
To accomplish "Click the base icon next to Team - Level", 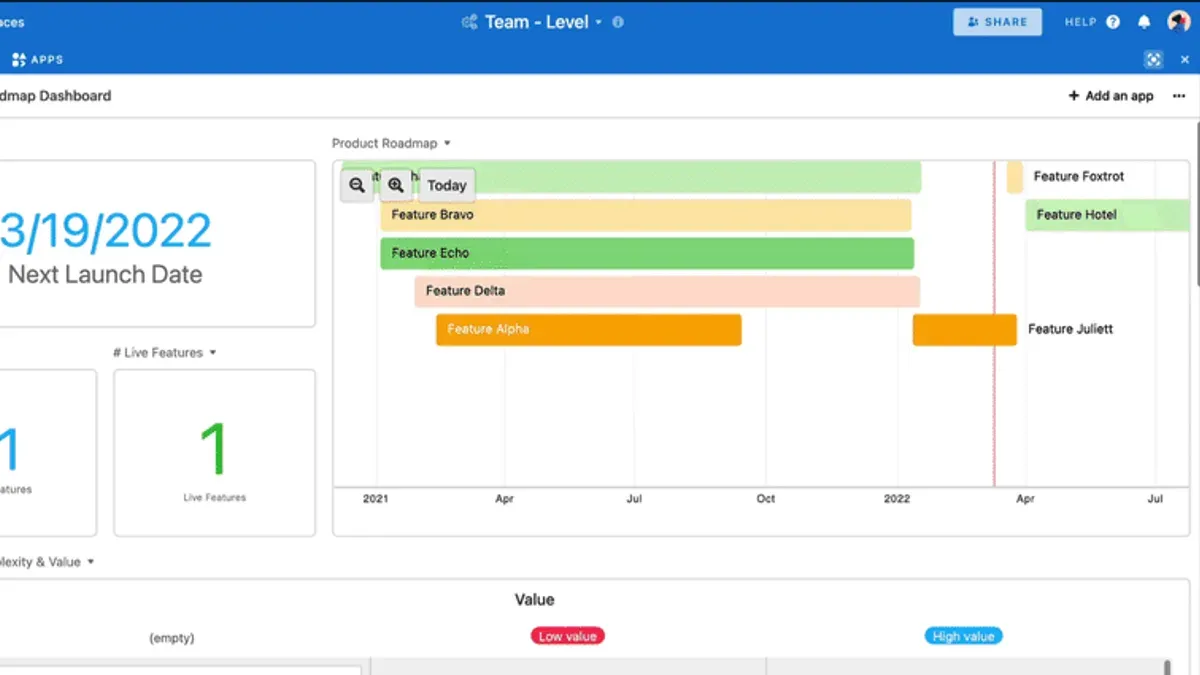I will (469, 22).
